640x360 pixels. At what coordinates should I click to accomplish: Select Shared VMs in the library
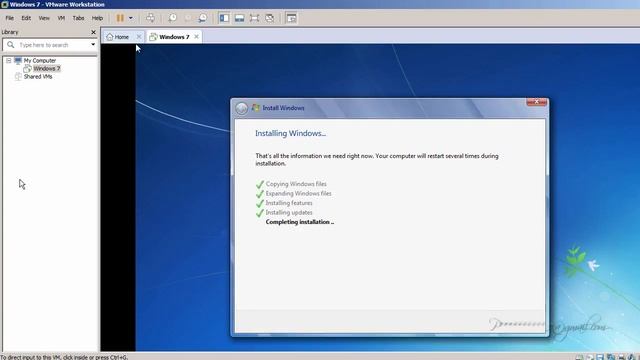(x=38, y=77)
